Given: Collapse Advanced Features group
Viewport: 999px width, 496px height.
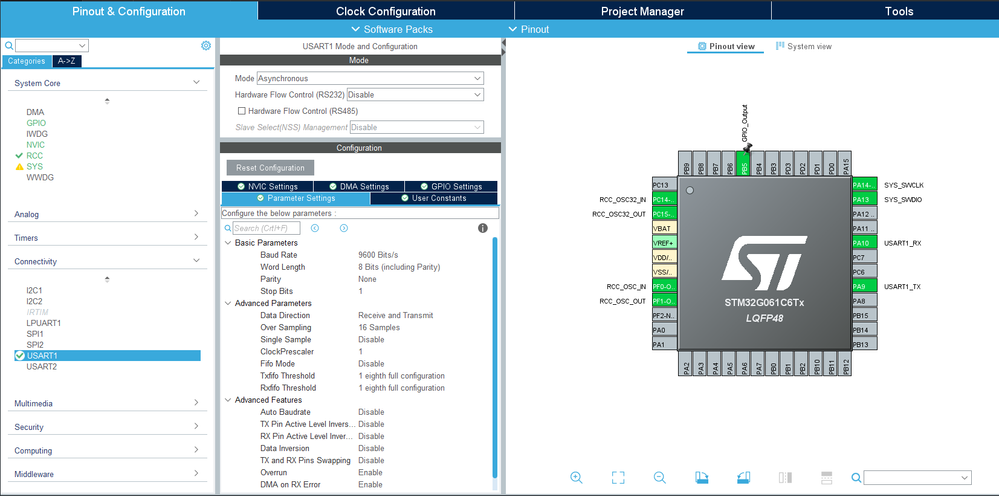Looking at the screenshot, I should point(228,400).
